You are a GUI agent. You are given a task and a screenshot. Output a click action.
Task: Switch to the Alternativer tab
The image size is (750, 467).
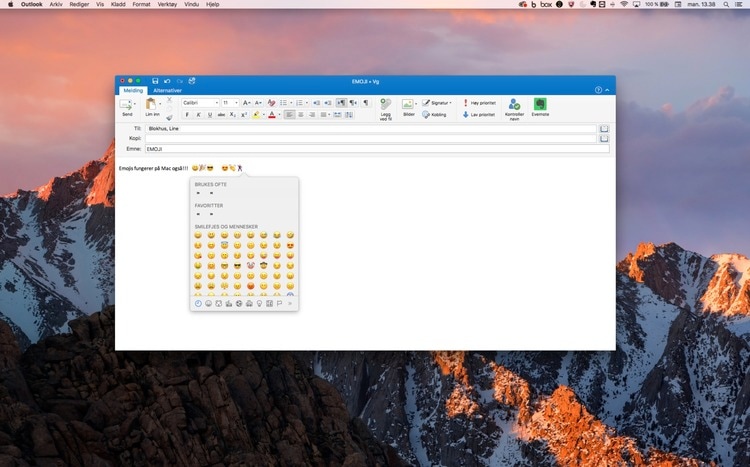[x=167, y=90]
